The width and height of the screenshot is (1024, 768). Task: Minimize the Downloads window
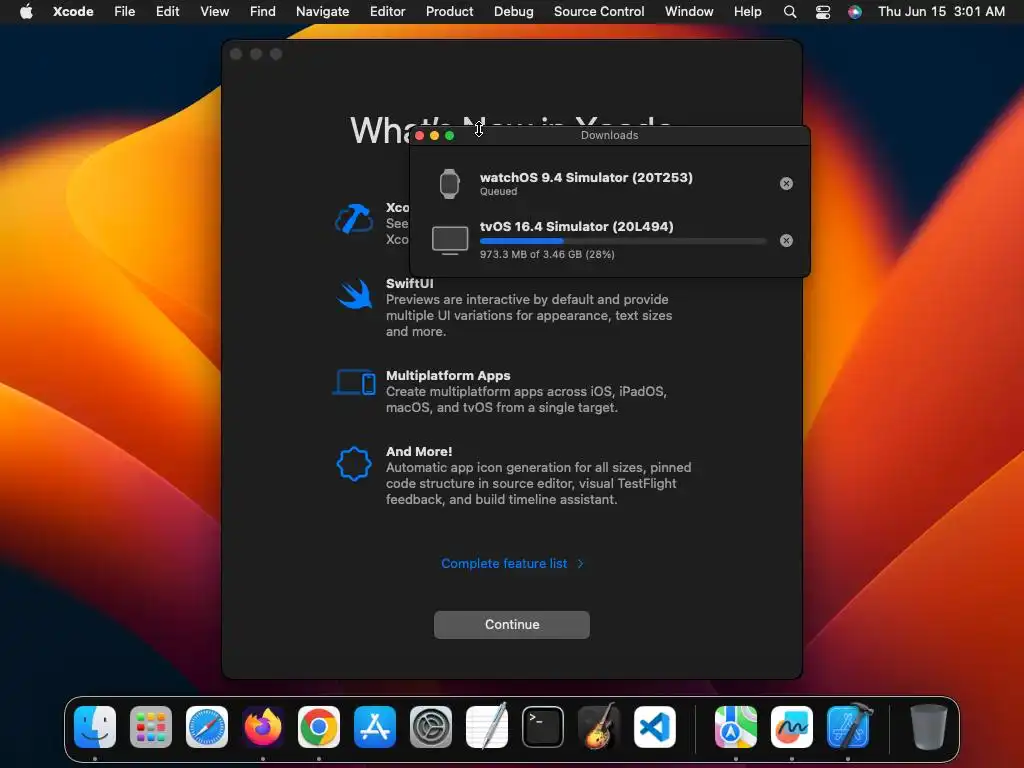point(434,136)
